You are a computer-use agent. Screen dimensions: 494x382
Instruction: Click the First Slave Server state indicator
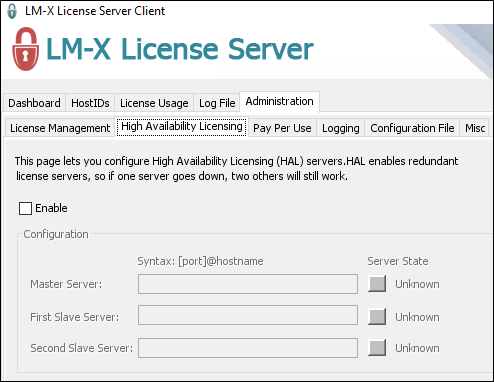click(377, 316)
